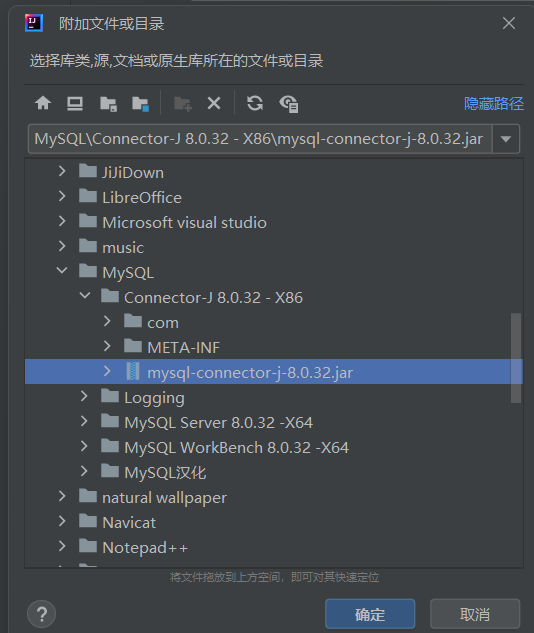
Task: Click the LibreOffice folder icon
Action: pyautogui.click(x=88, y=196)
